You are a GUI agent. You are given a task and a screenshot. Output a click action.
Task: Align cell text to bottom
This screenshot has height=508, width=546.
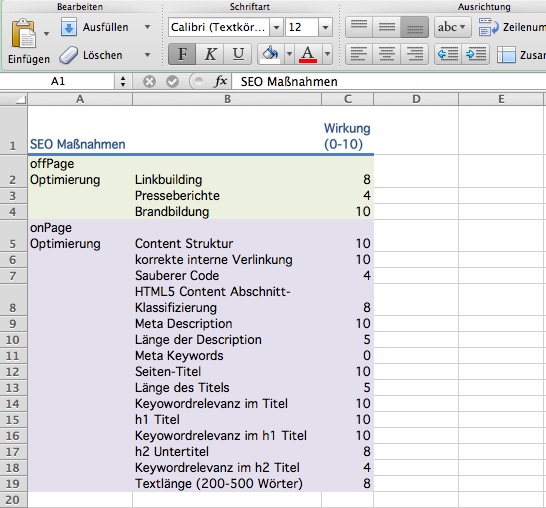[x=414, y=27]
